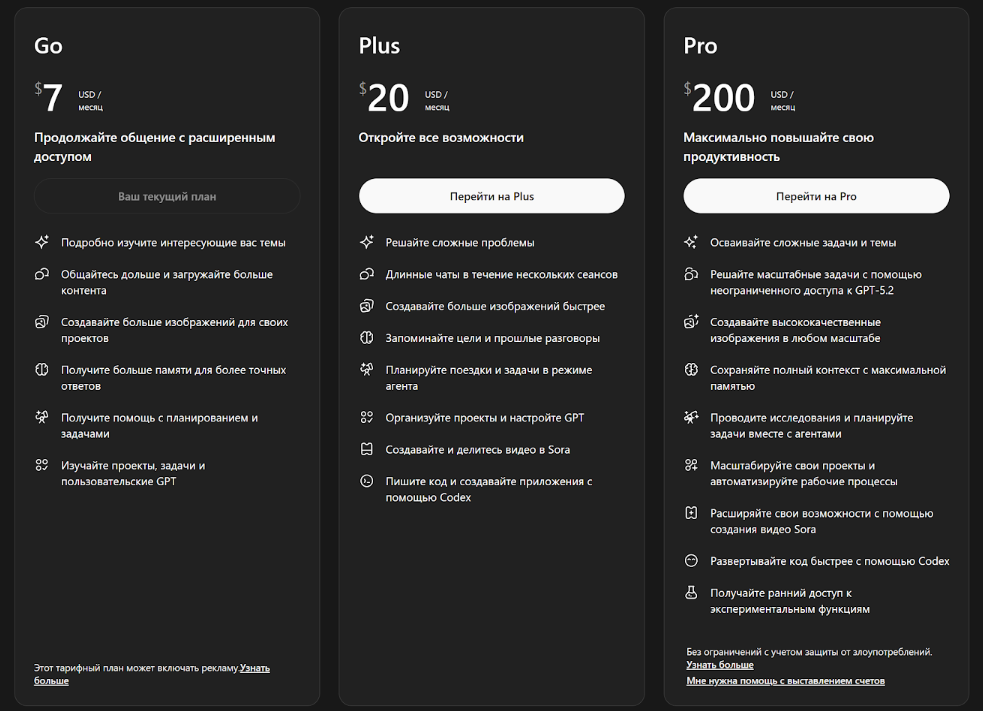The height and width of the screenshot is (711, 983).
Task: Click the Sora video icon in the Plus plan
Action: 367,449
